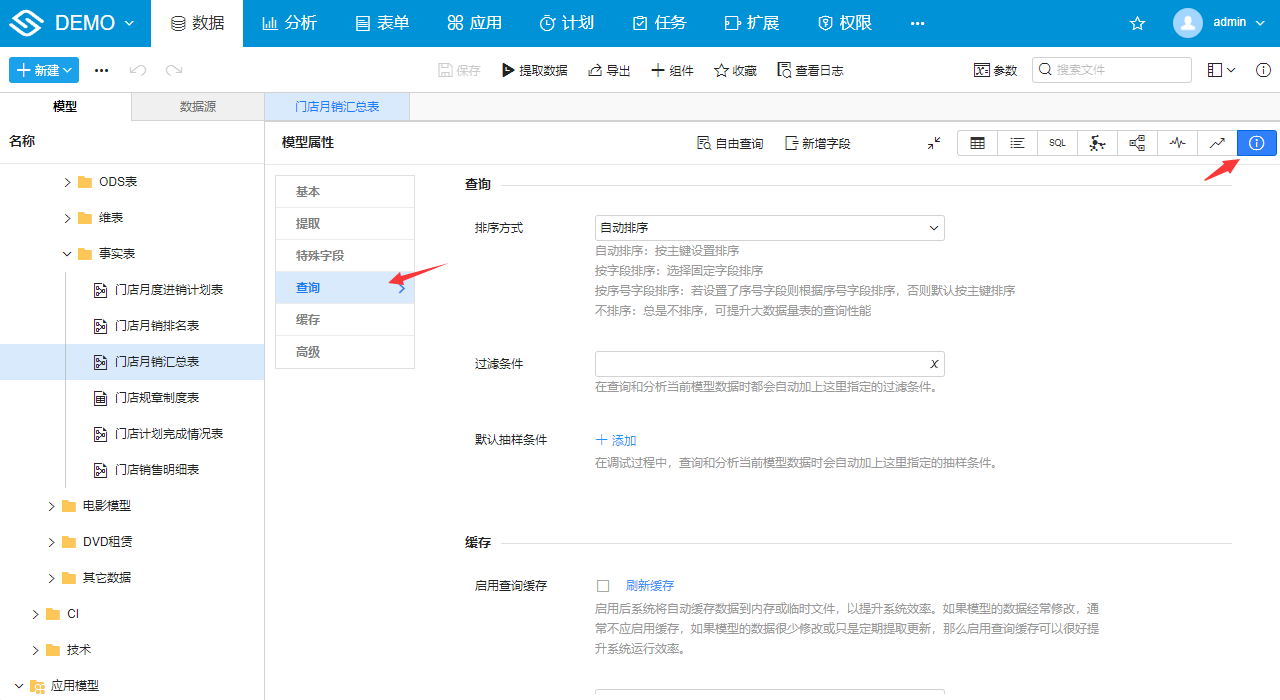Collapse the 事实表 folder
The height and width of the screenshot is (700, 1280).
[x=66, y=253]
